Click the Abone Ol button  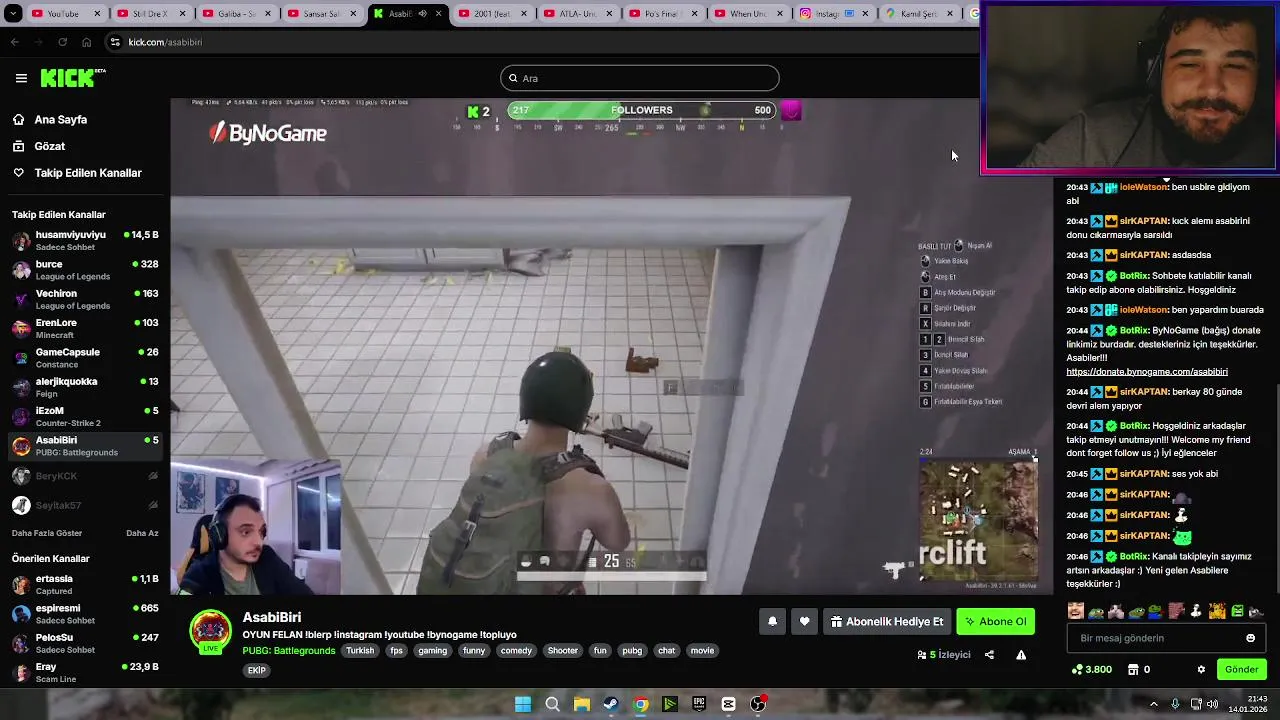(995, 621)
